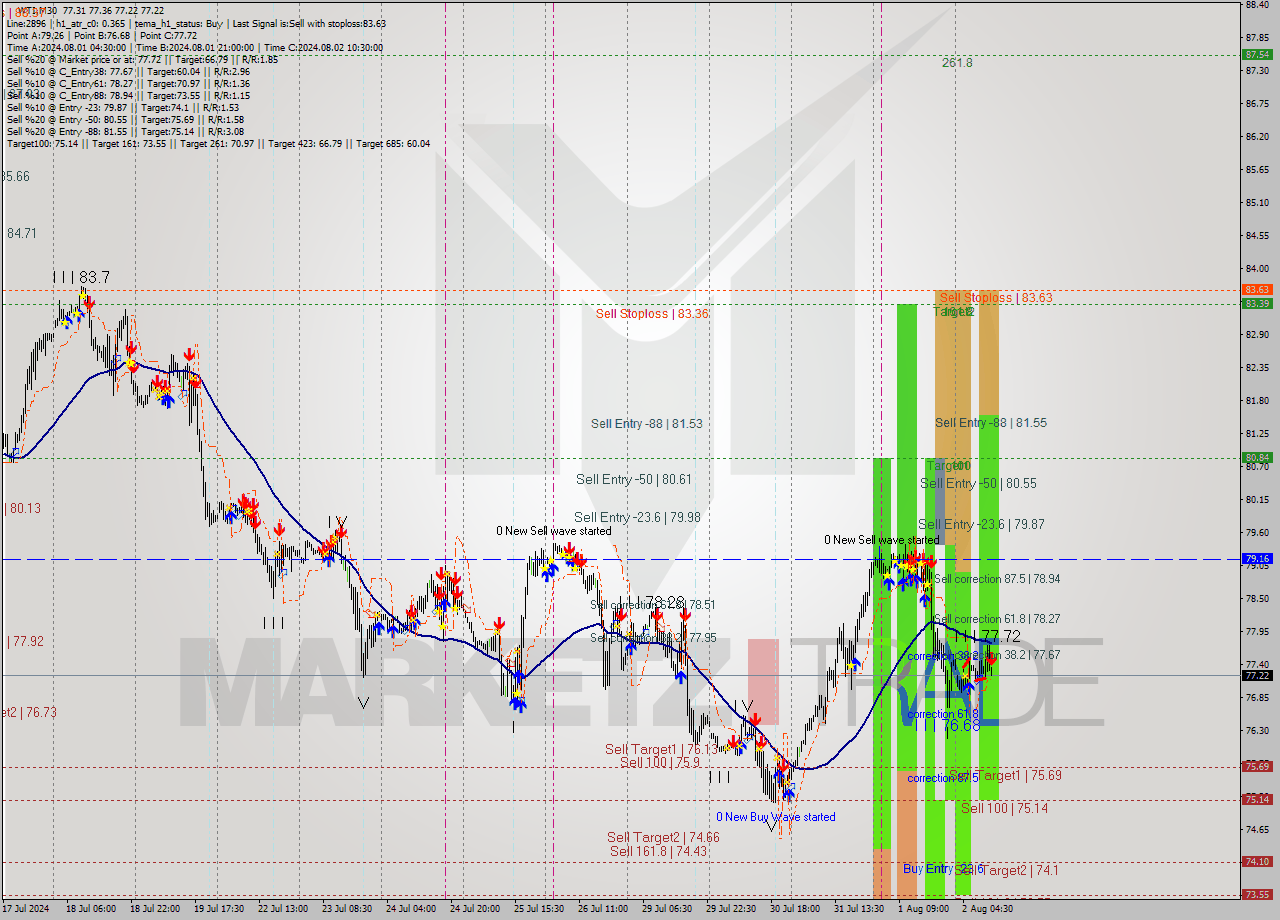Click the 'Sell Entry -50 | 80.55' label

979,484
